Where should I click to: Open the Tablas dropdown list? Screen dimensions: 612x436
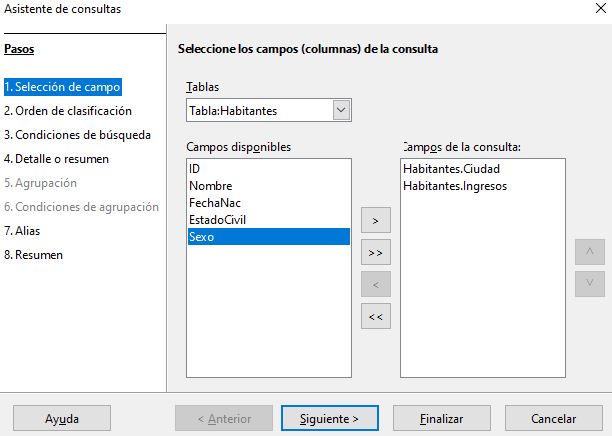pos(341,110)
